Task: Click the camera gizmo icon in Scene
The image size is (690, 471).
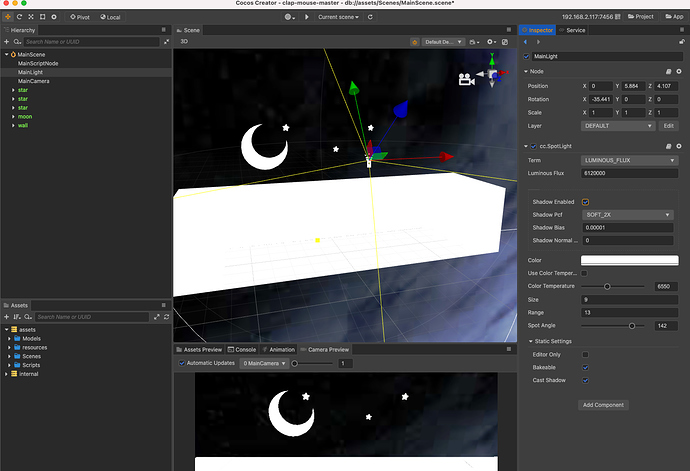Action: coord(466,79)
